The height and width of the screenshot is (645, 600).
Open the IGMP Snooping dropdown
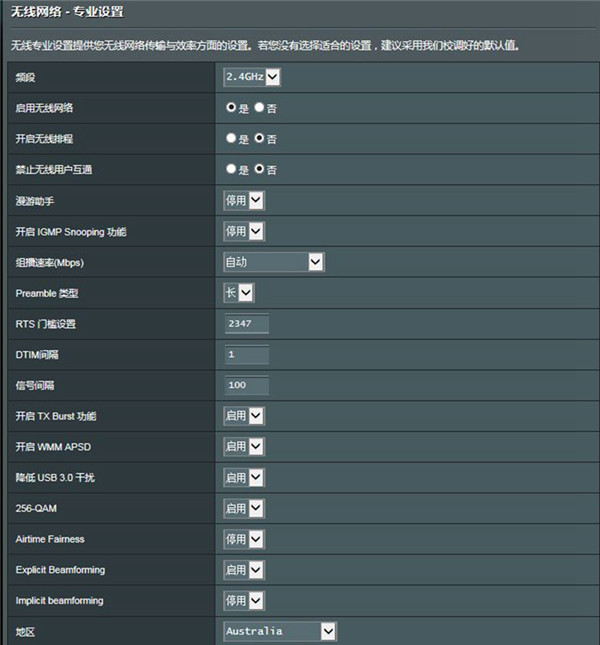[243, 231]
